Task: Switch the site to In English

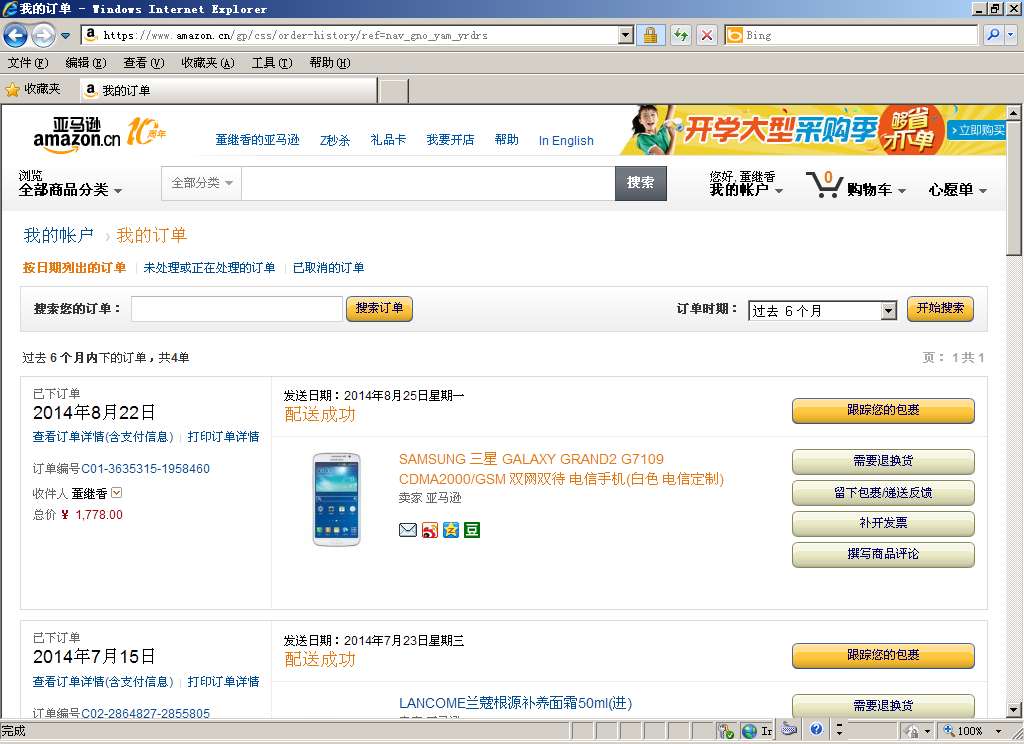Action: pyautogui.click(x=566, y=140)
